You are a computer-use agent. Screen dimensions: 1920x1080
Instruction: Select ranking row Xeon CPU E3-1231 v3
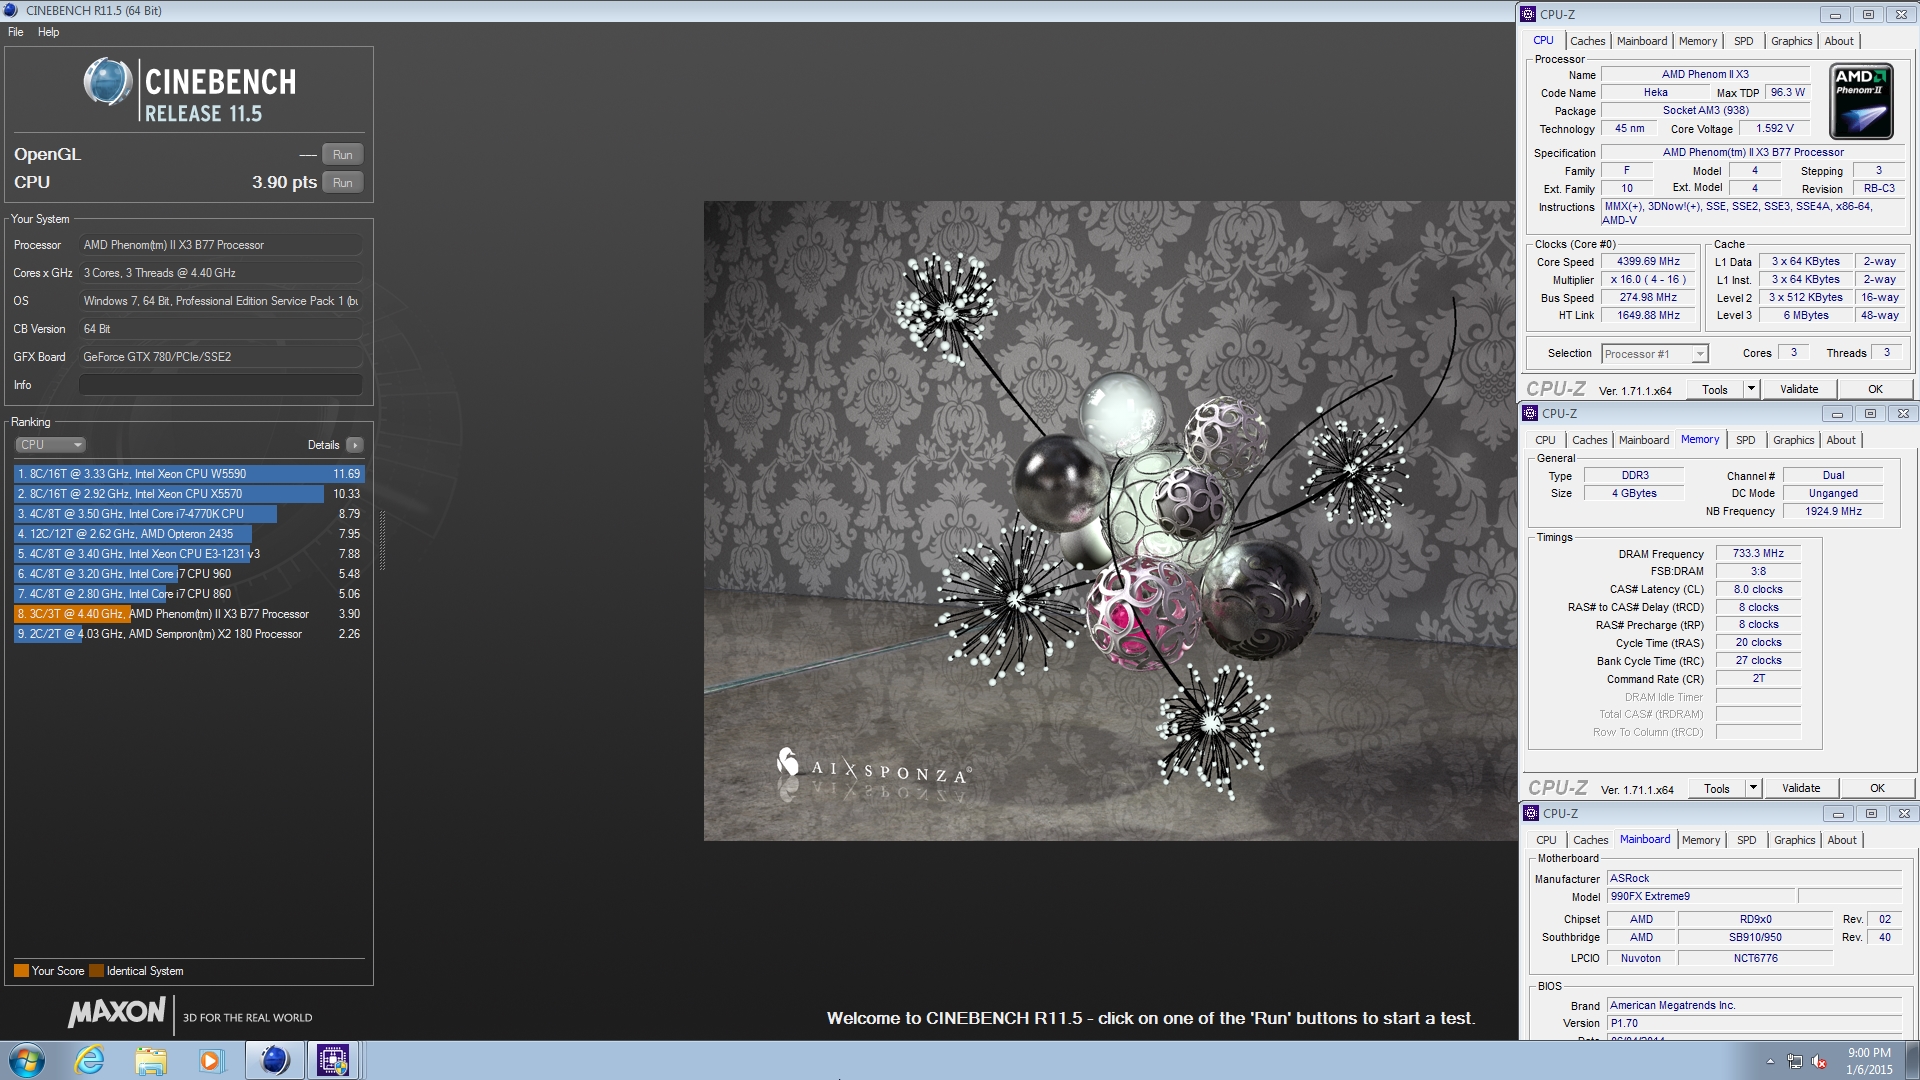pyautogui.click(x=189, y=554)
